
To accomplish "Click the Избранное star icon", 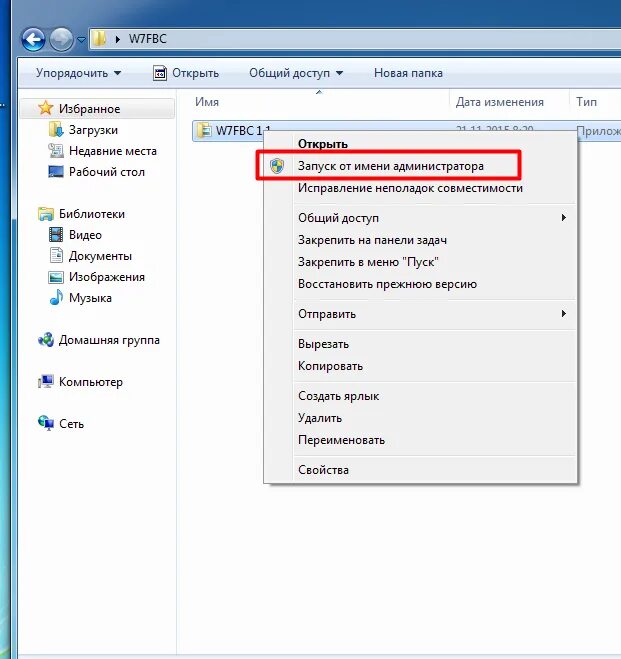I will [45, 108].
